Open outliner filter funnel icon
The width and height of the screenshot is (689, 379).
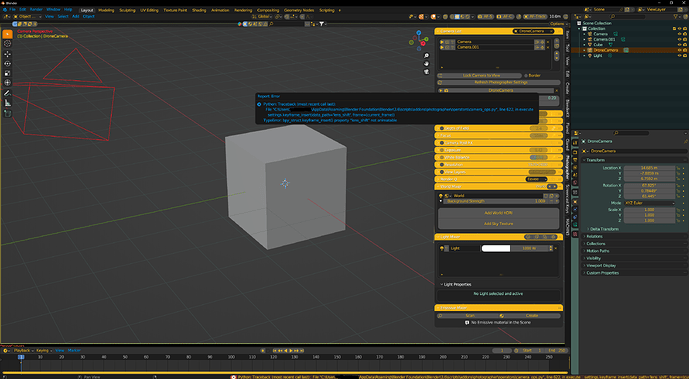(676, 17)
